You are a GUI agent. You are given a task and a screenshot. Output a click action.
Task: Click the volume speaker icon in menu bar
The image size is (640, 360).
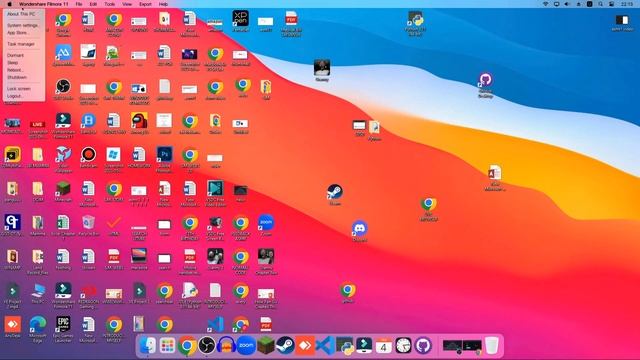[x=567, y=4]
